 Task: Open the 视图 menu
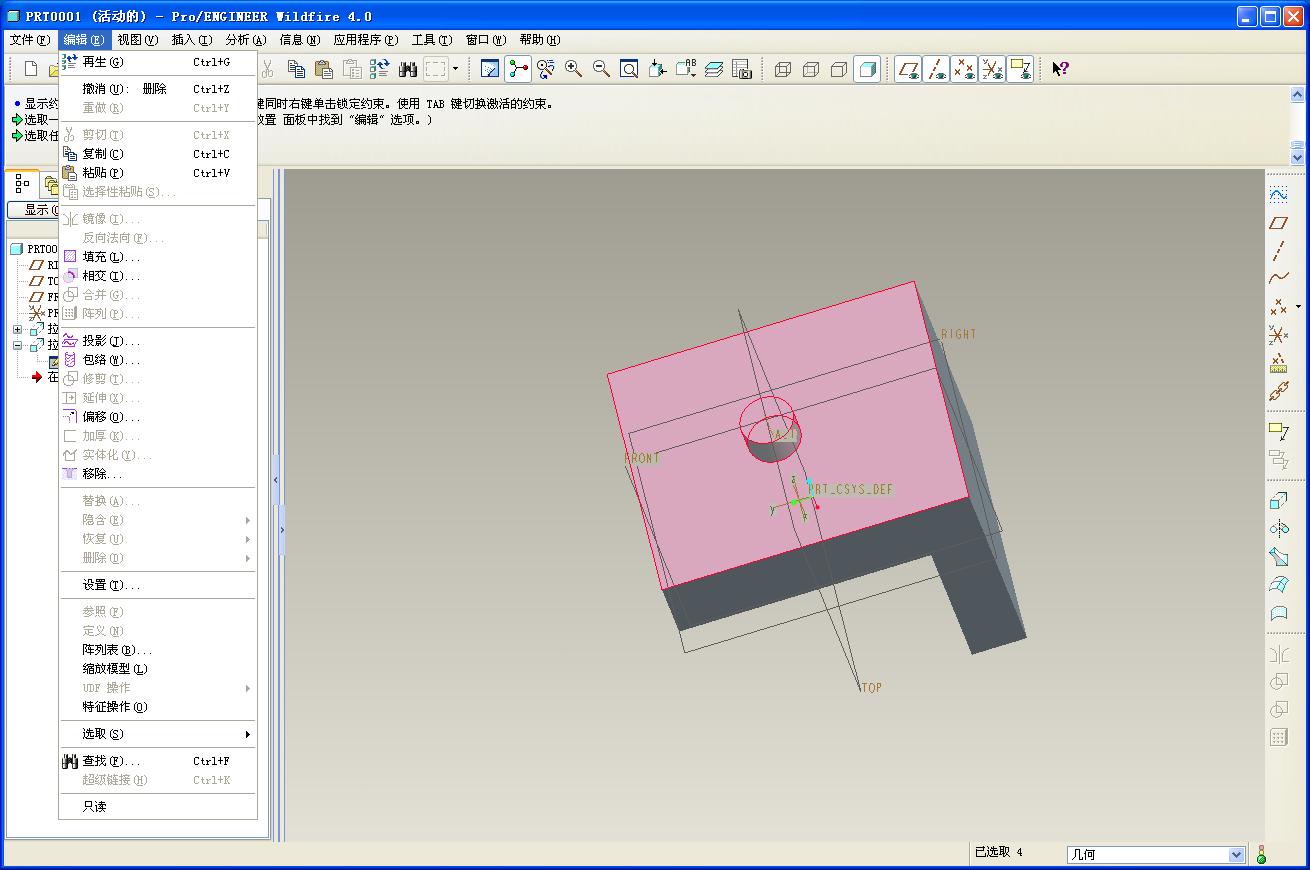pos(137,40)
